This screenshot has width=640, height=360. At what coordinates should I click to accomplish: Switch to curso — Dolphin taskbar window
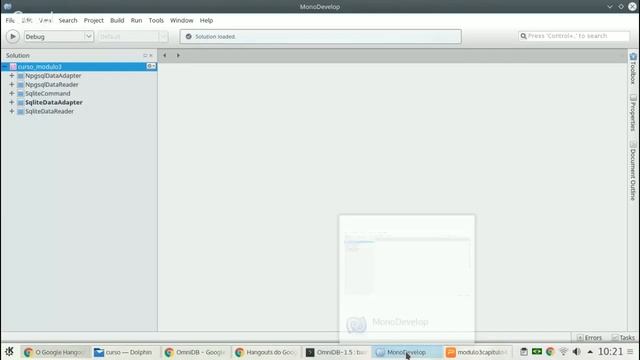click(125, 352)
